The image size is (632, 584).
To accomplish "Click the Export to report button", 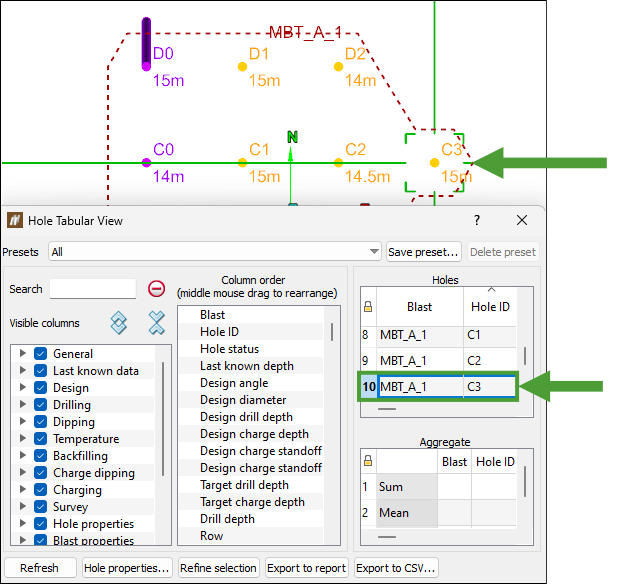I will tap(306, 568).
